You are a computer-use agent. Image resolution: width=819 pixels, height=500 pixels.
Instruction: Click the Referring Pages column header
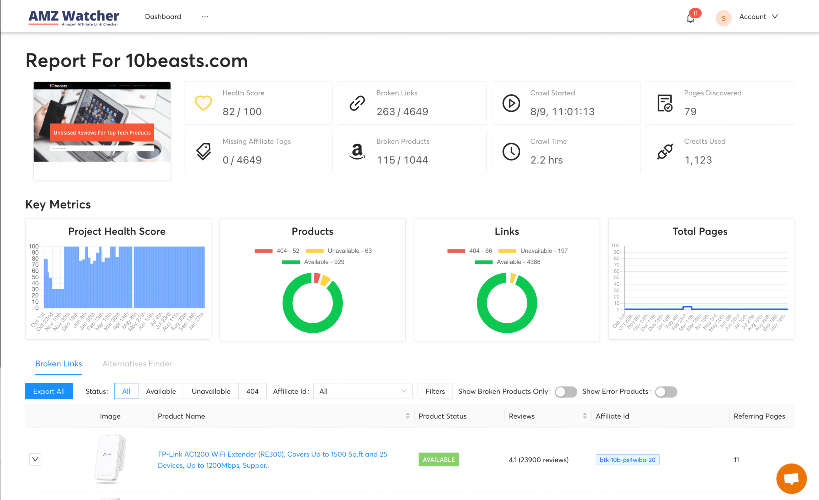pos(759,416)
